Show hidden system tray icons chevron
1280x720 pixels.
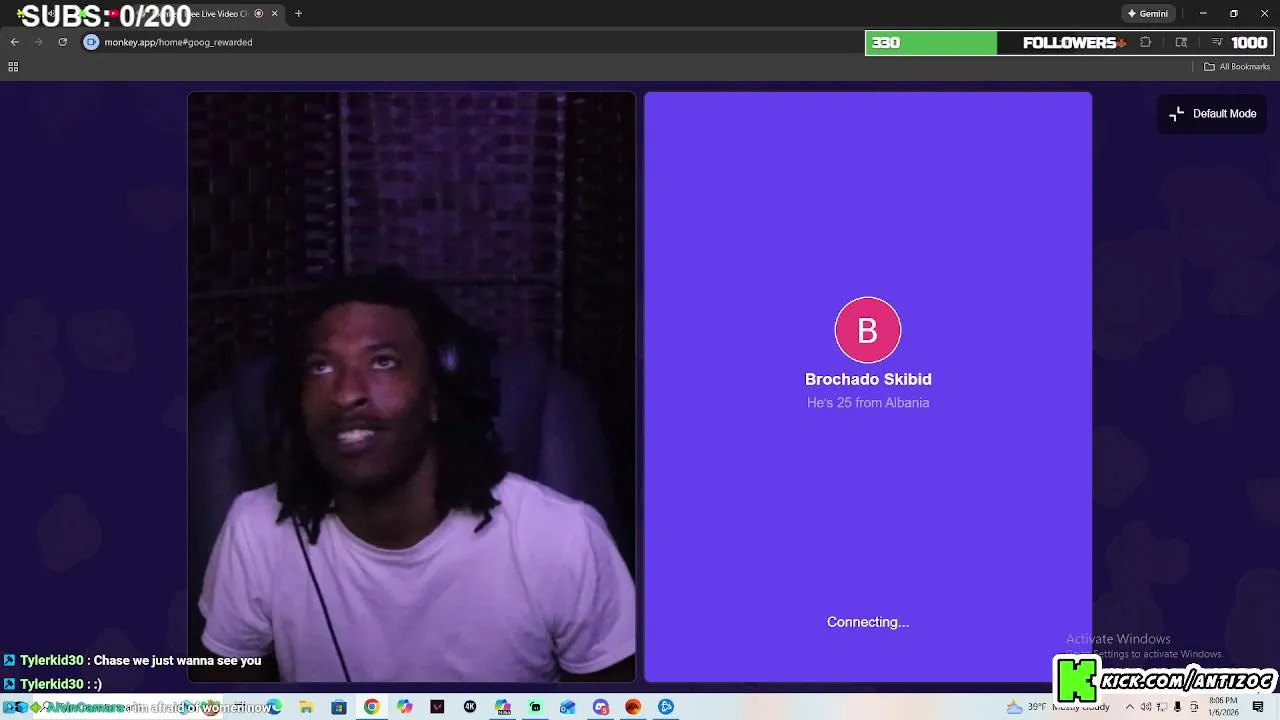[1130, 707]
